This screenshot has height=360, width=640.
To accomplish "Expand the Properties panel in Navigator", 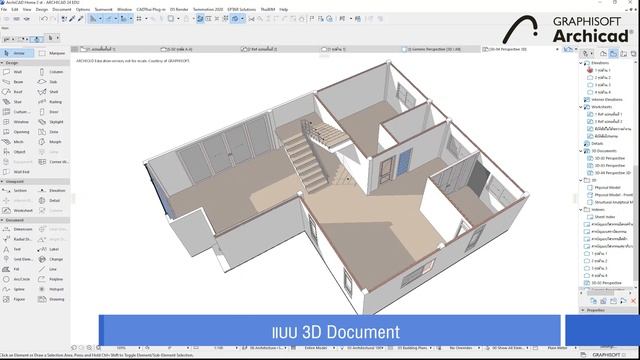I will tap(583, 310).
